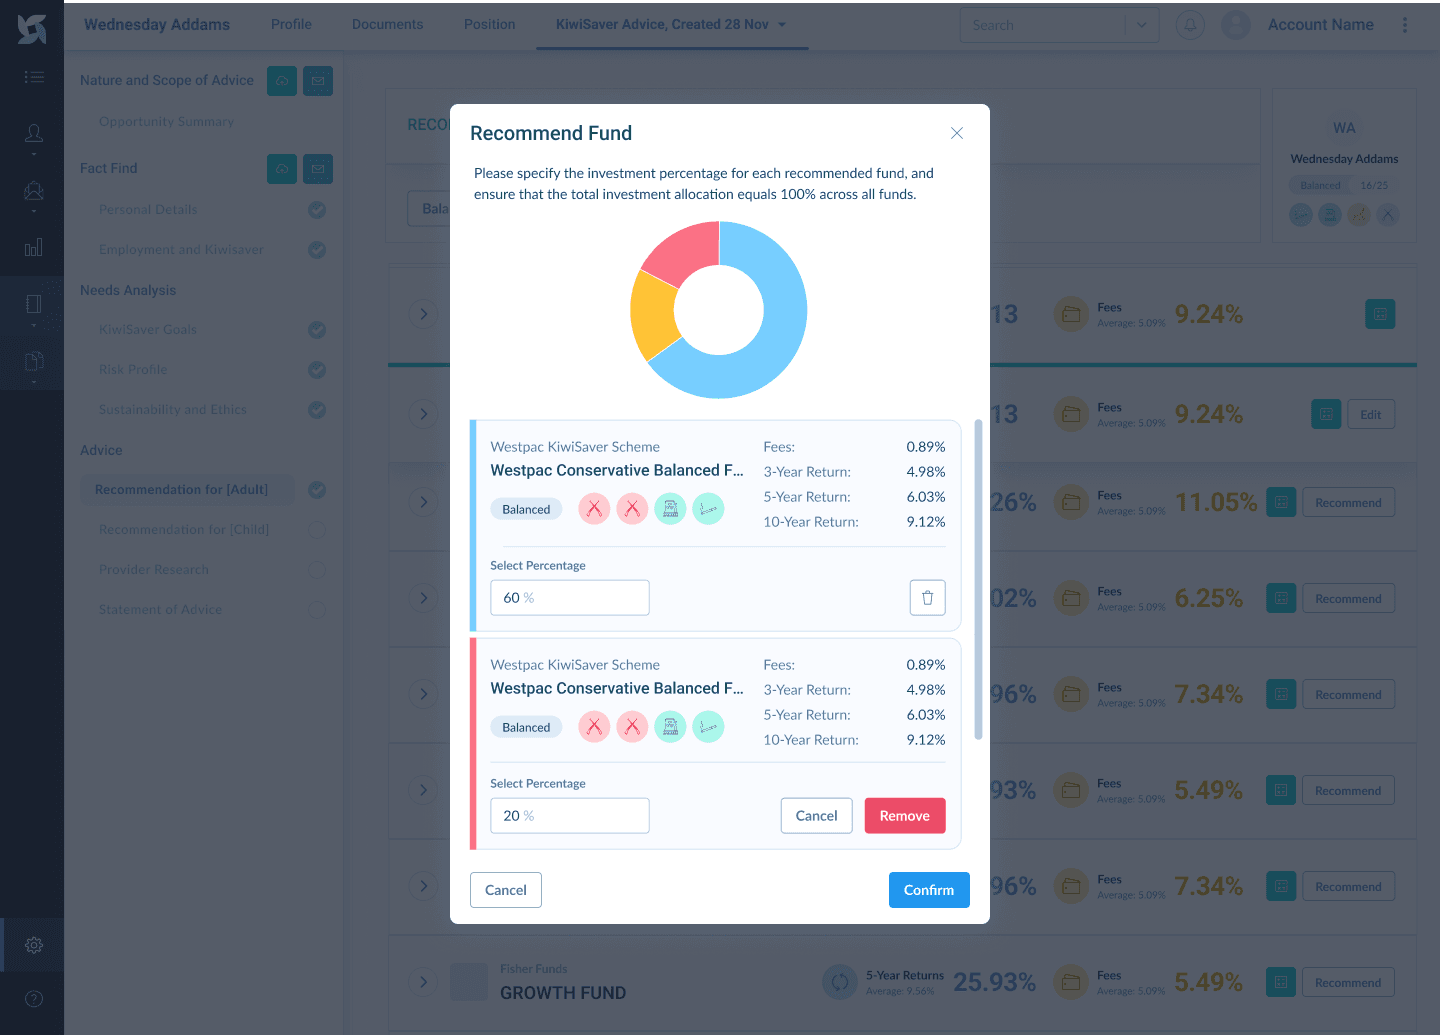The width and height of the screenshot is (1440, 1035).
Task: Switch to the Documents tab
Action: point(388,25)
